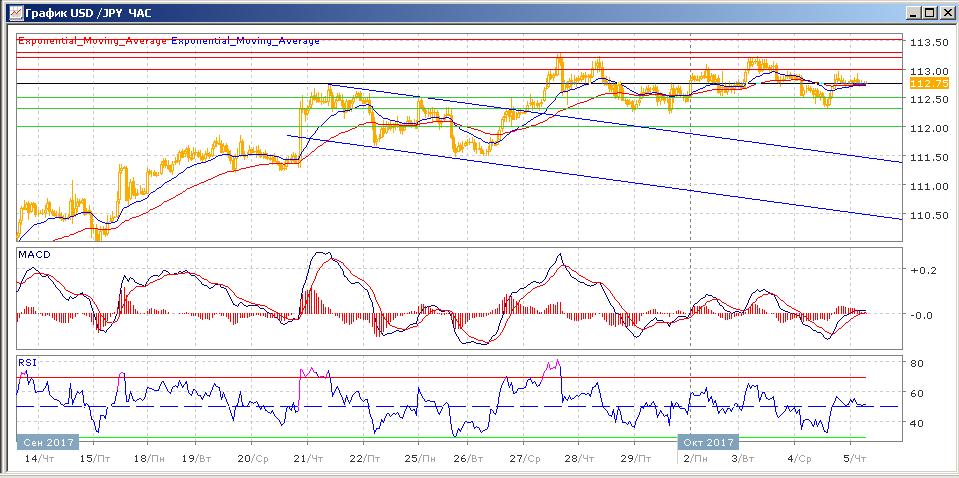Click the Сен 2017 month marker
The width and height of the screenshot is (959, 478).
tap(48, 442)
